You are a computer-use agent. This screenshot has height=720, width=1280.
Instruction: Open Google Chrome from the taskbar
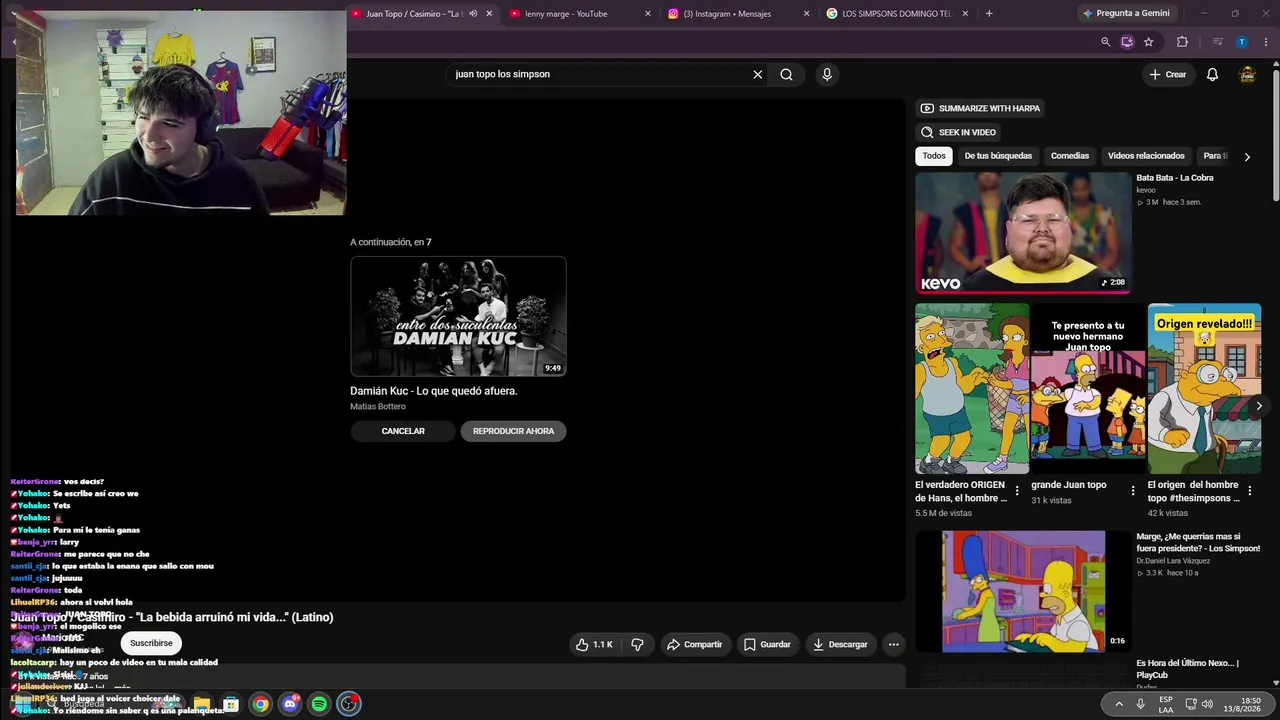tap(260, 704)
